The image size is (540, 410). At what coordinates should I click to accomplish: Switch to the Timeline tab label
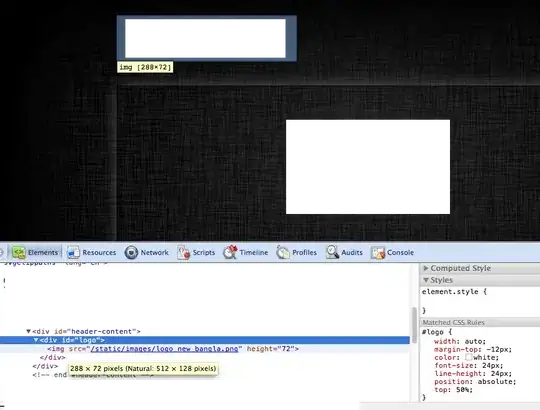click(254, 252)
